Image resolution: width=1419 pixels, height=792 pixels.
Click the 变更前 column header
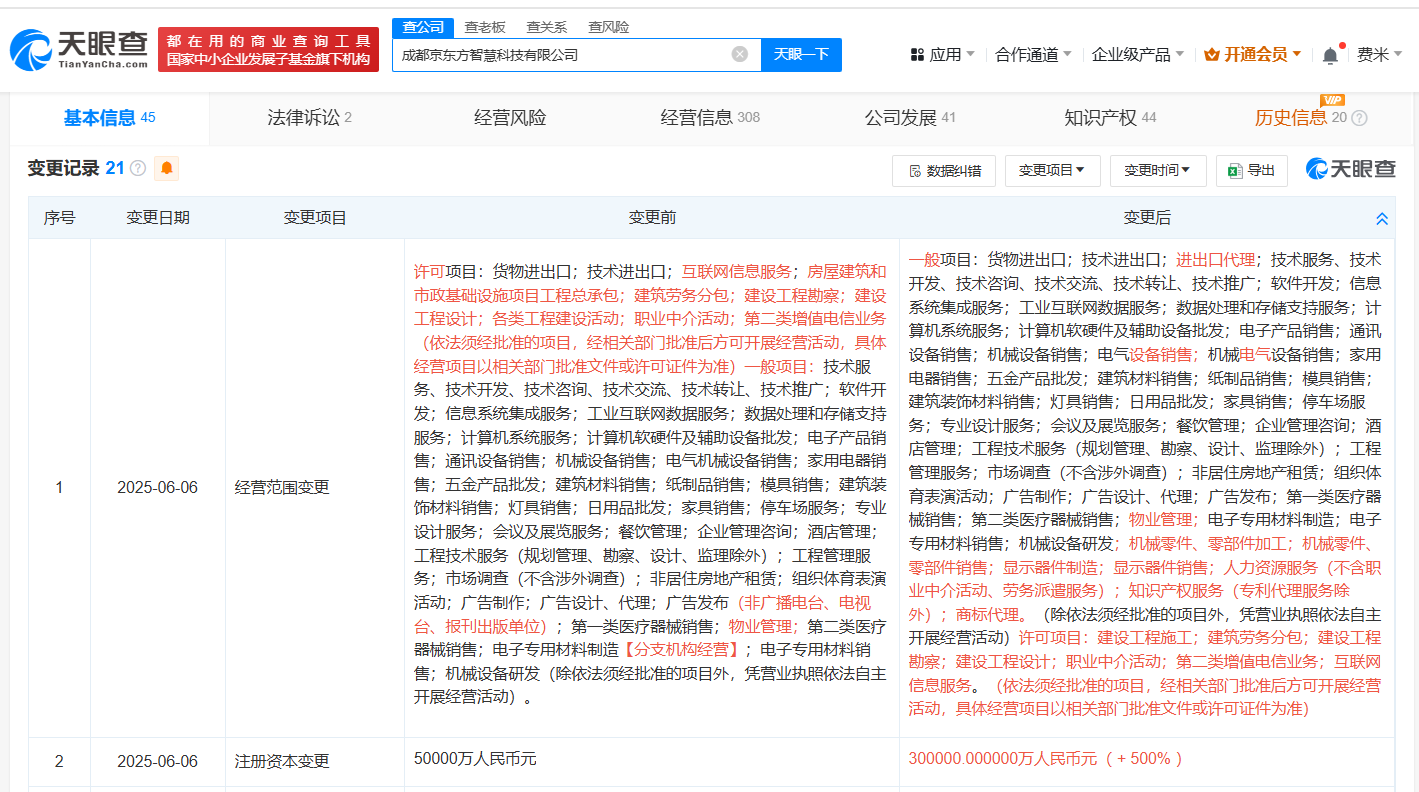(652, 218)
